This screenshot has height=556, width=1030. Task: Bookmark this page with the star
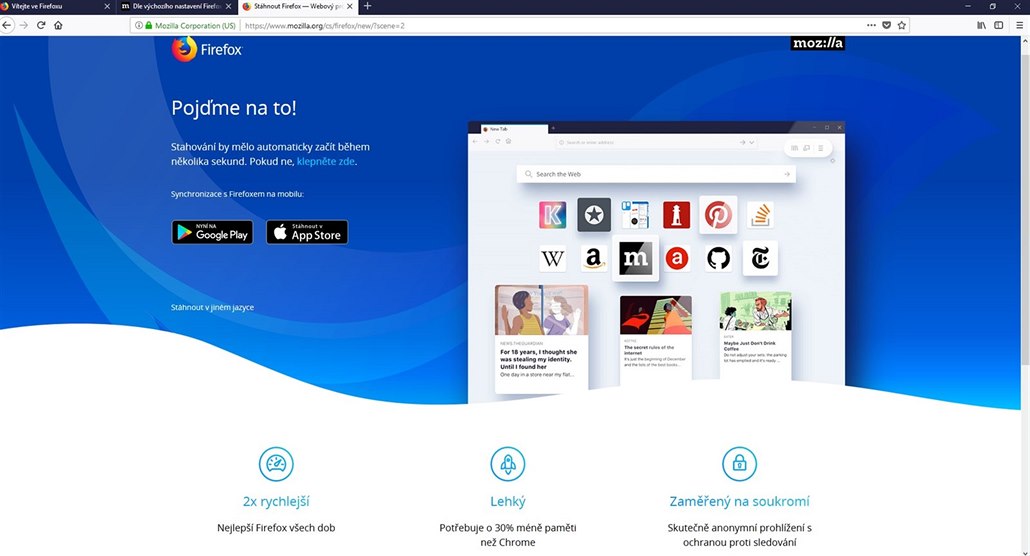tap(901, 25)
